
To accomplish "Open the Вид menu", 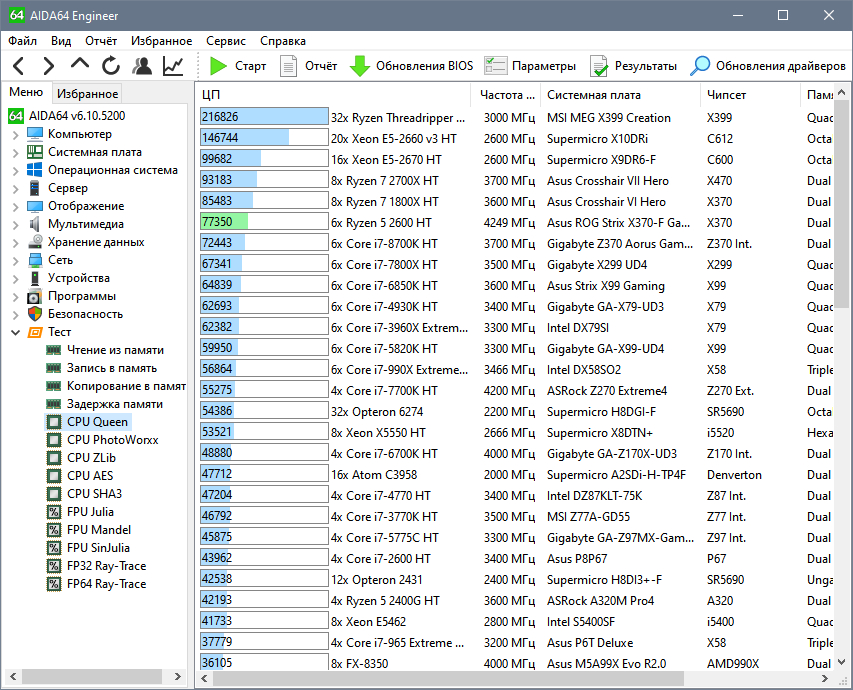I will [61, 41].
